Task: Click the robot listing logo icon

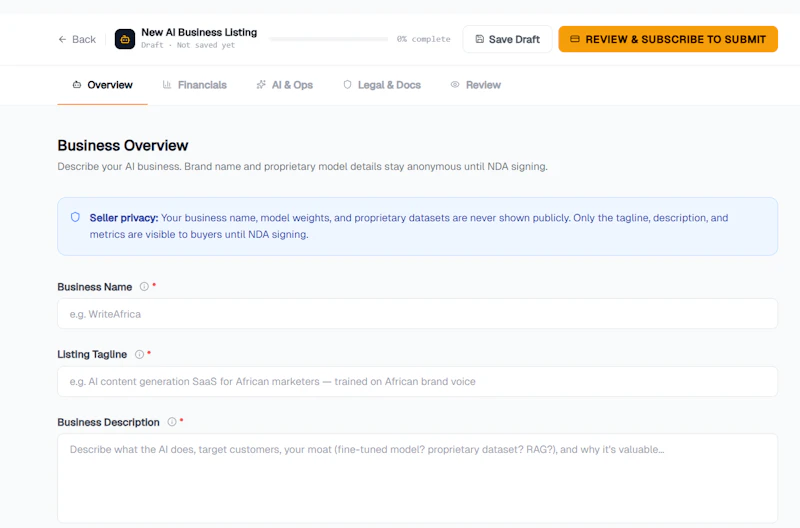Action: (125, 39)
